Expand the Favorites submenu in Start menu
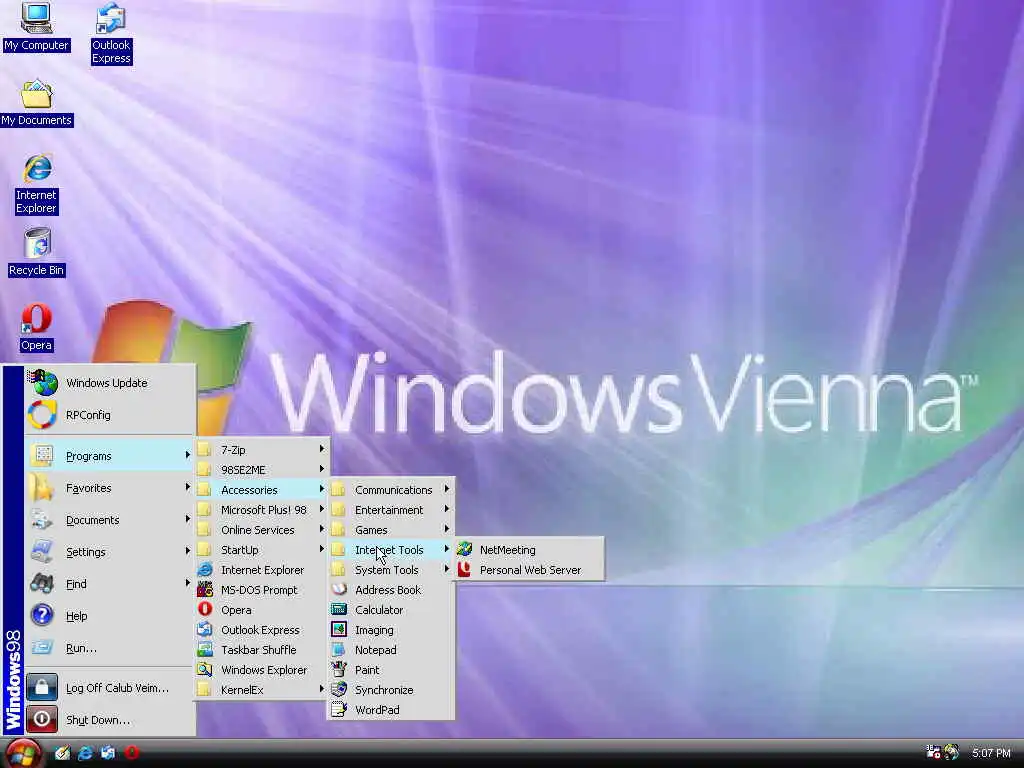Image resolution: width=1024 pixels, height=768 pixels. (110, 488)
